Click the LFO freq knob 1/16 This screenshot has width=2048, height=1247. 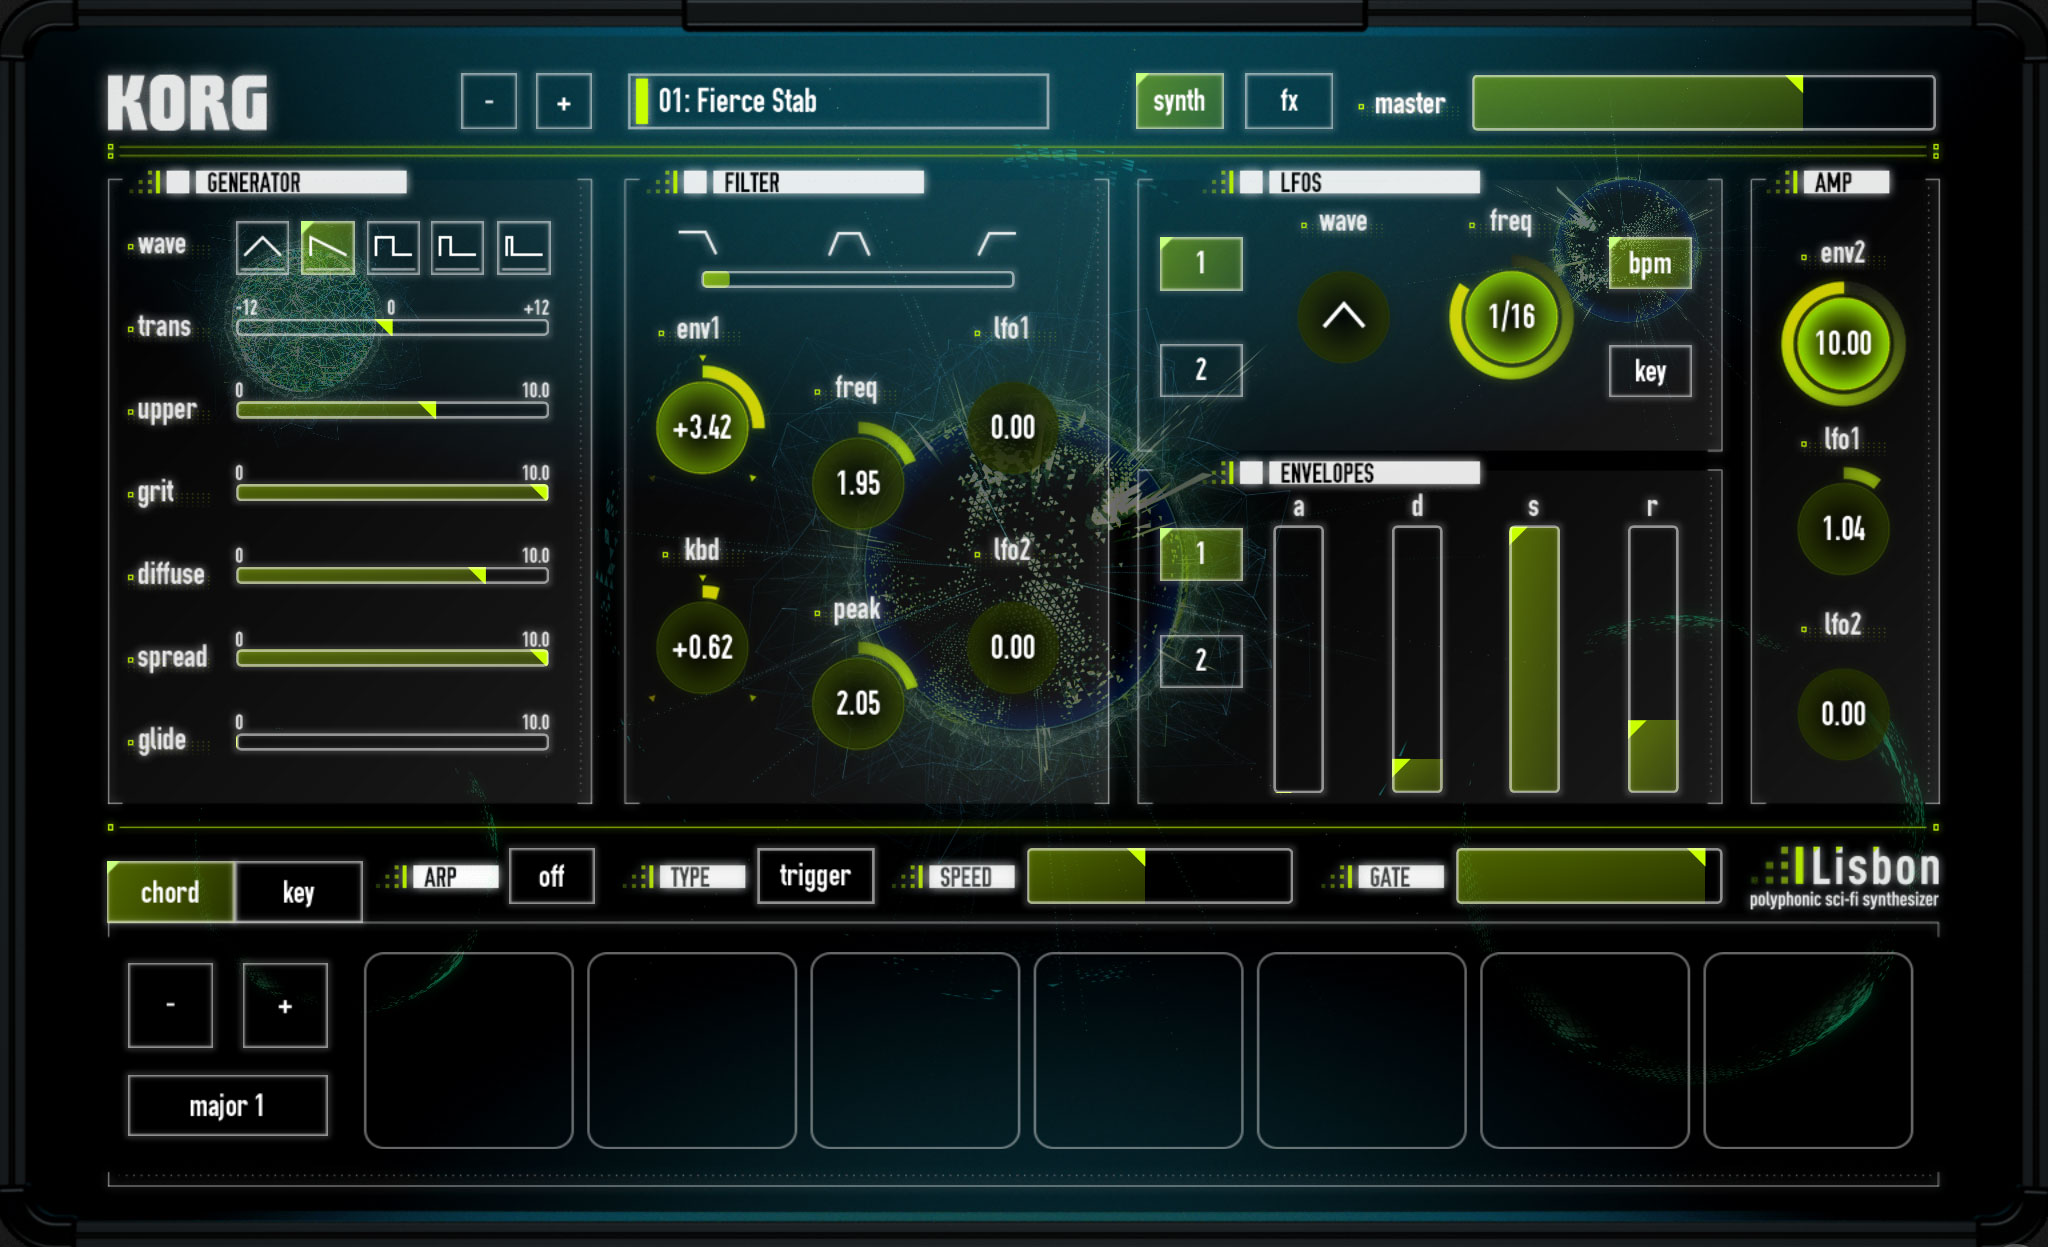pyautogui.click(x=1511, y=317)
